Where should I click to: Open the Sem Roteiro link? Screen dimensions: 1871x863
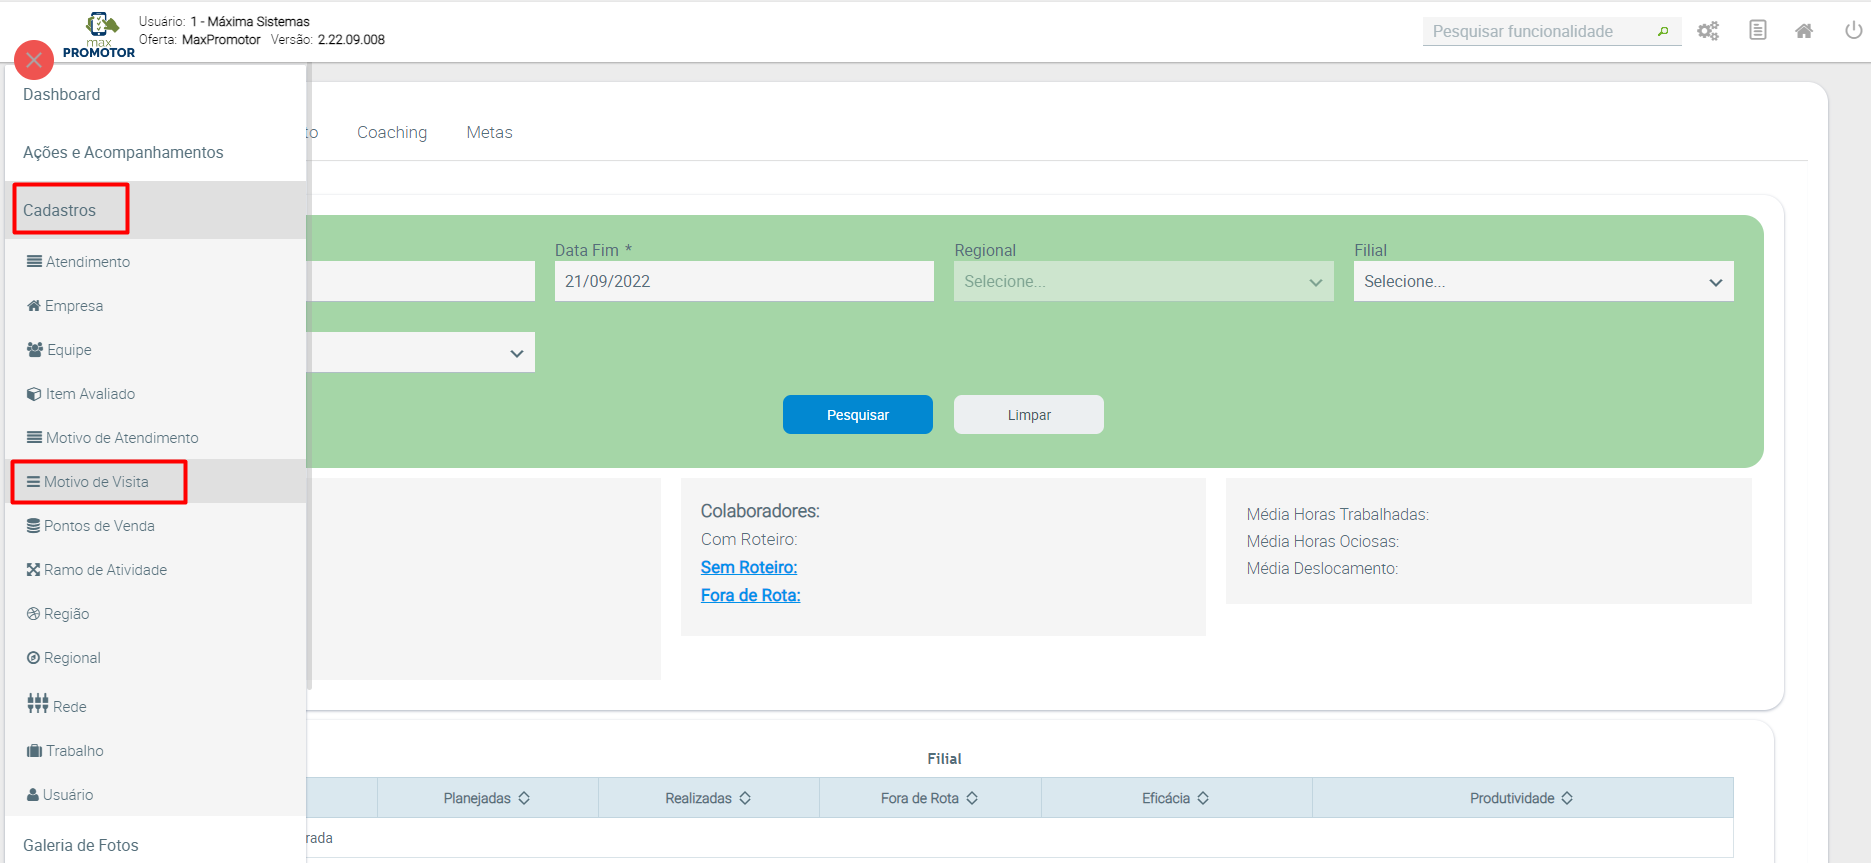click(749, 567)
